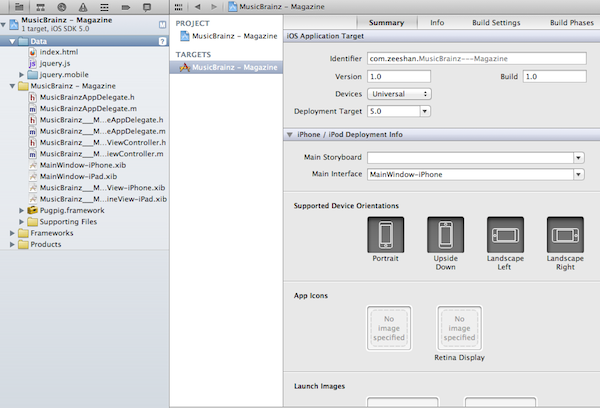This screenshot has height=408, width=600.
Task: Select MusicBrainz__M...eAppDelegate.m file
Action: coord(103,131)
